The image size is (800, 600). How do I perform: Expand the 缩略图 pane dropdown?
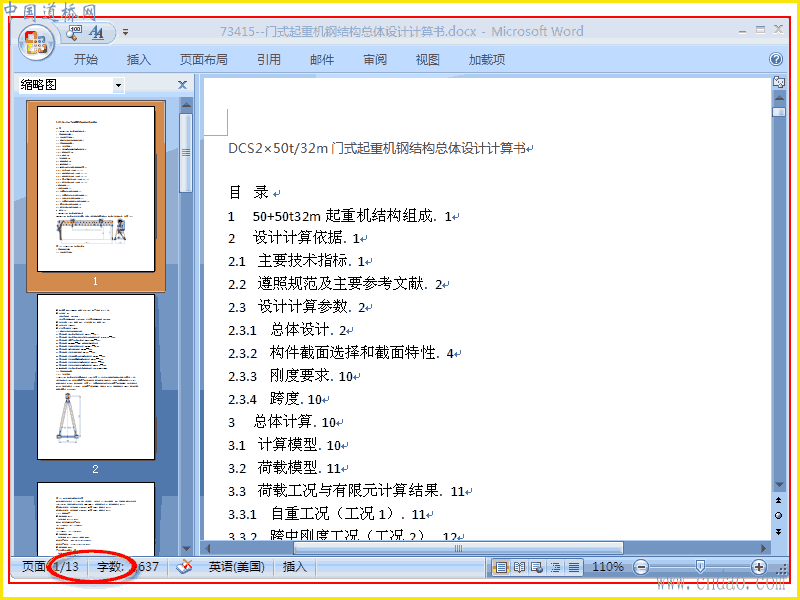pyautogui.click(x=118, y=85)
